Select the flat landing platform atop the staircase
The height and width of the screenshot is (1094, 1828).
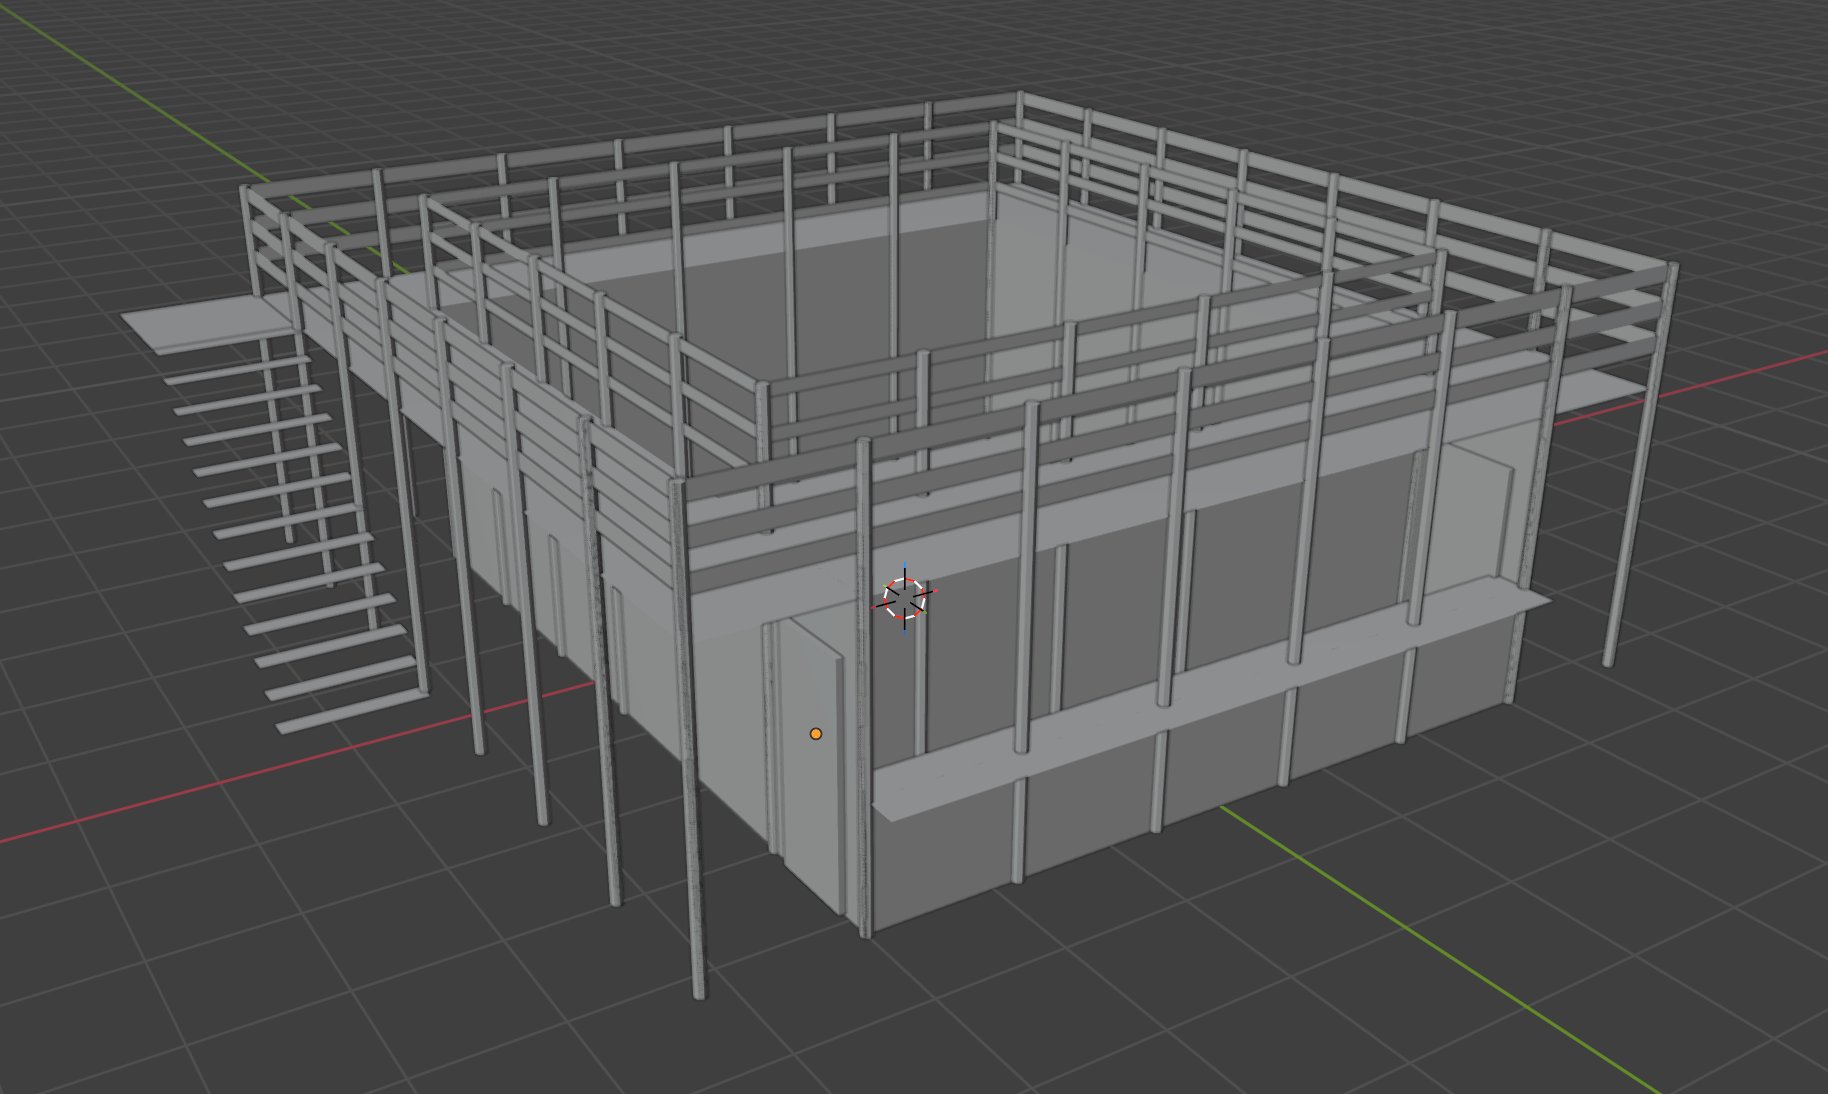[210, 325]
